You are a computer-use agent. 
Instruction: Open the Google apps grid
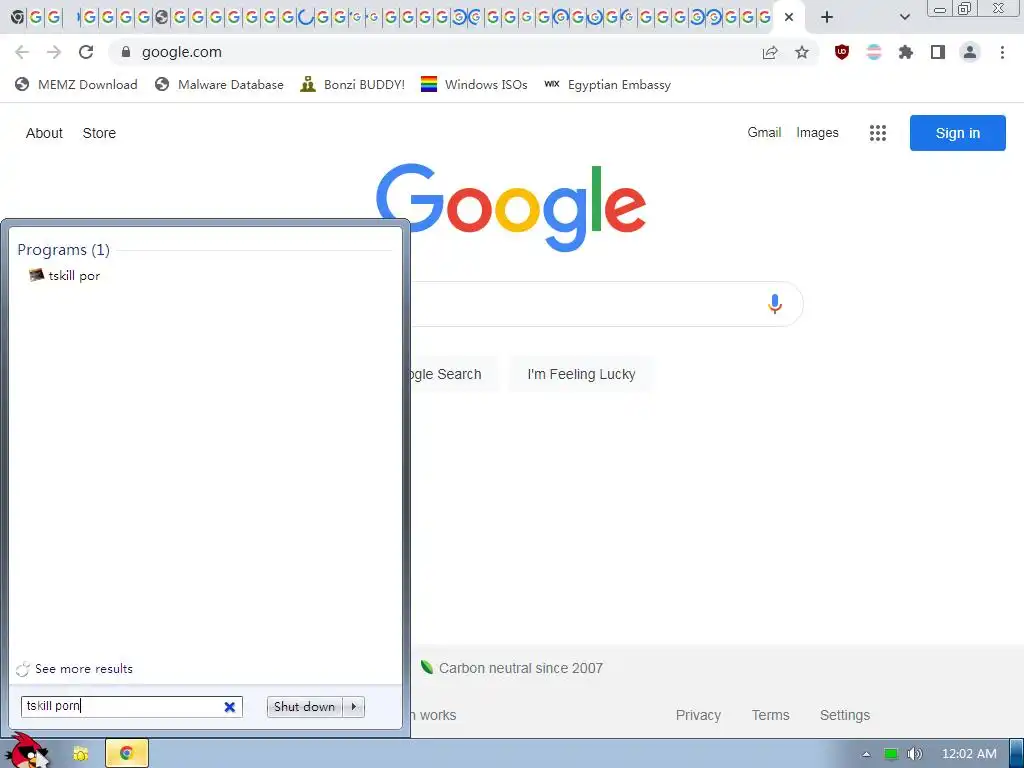pos(878,133)
